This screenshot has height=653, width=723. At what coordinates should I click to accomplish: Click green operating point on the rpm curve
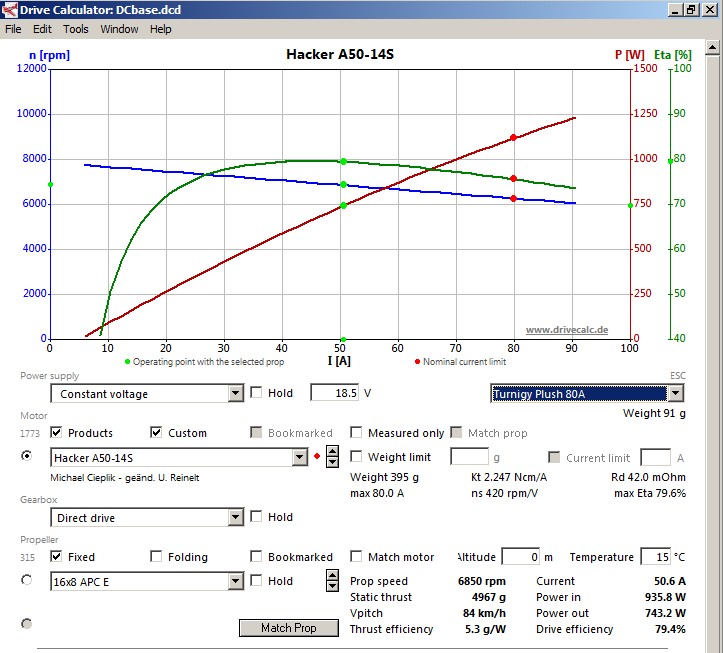(343, 185)
